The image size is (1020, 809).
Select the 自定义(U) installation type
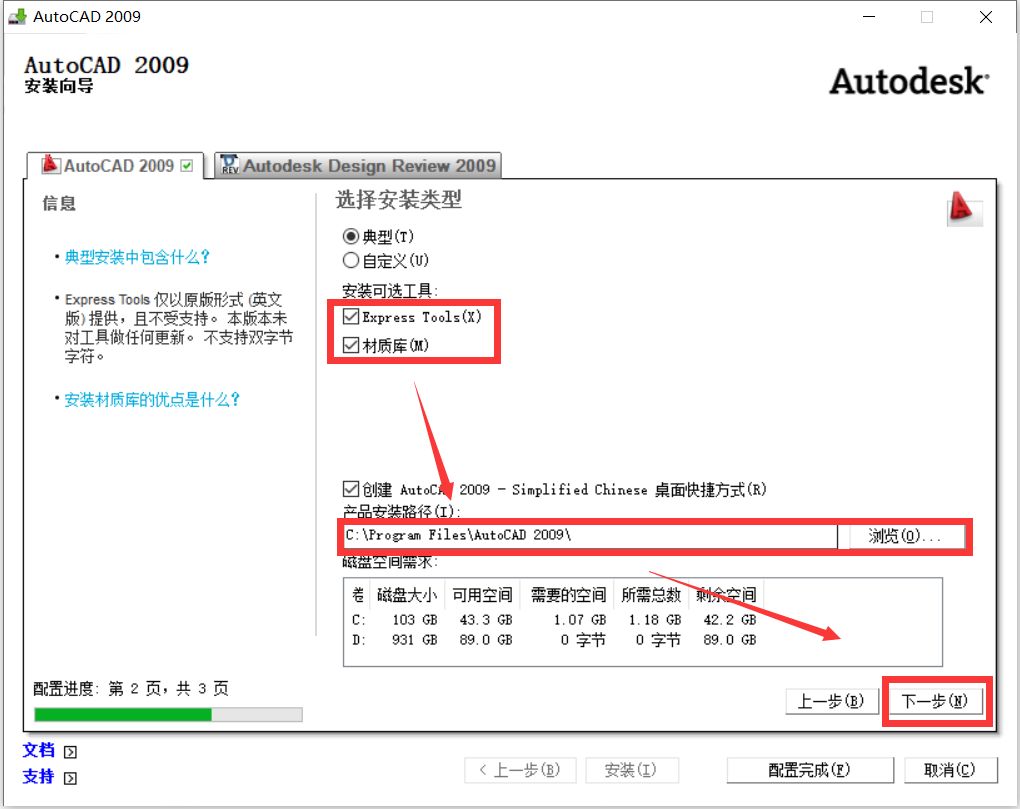point(351,261)
